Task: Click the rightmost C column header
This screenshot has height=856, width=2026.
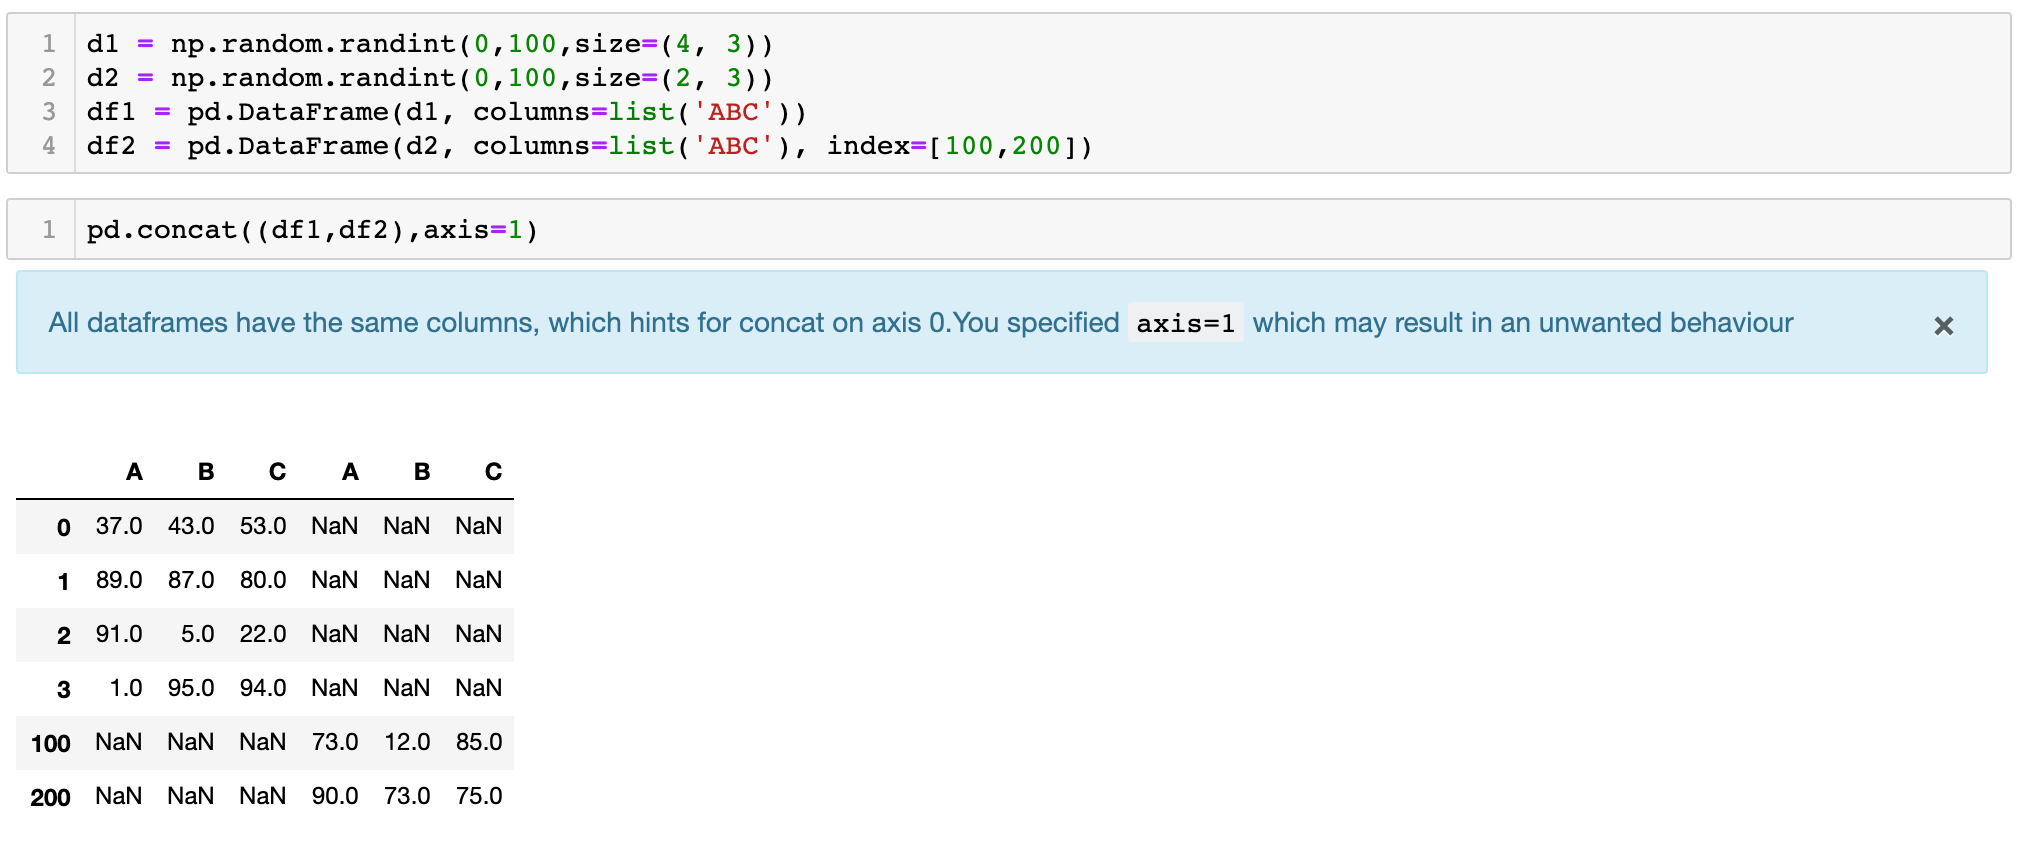Action: coord(493,472)
